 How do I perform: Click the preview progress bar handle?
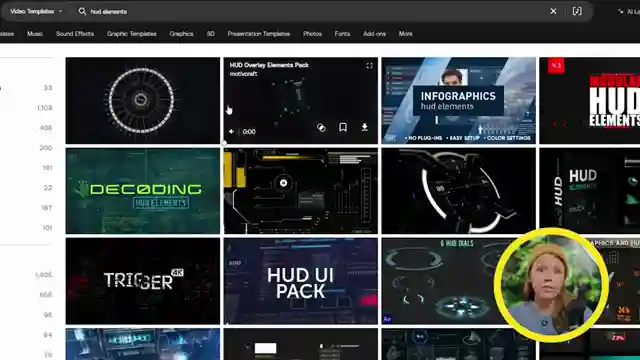click(x=224, y=143)
